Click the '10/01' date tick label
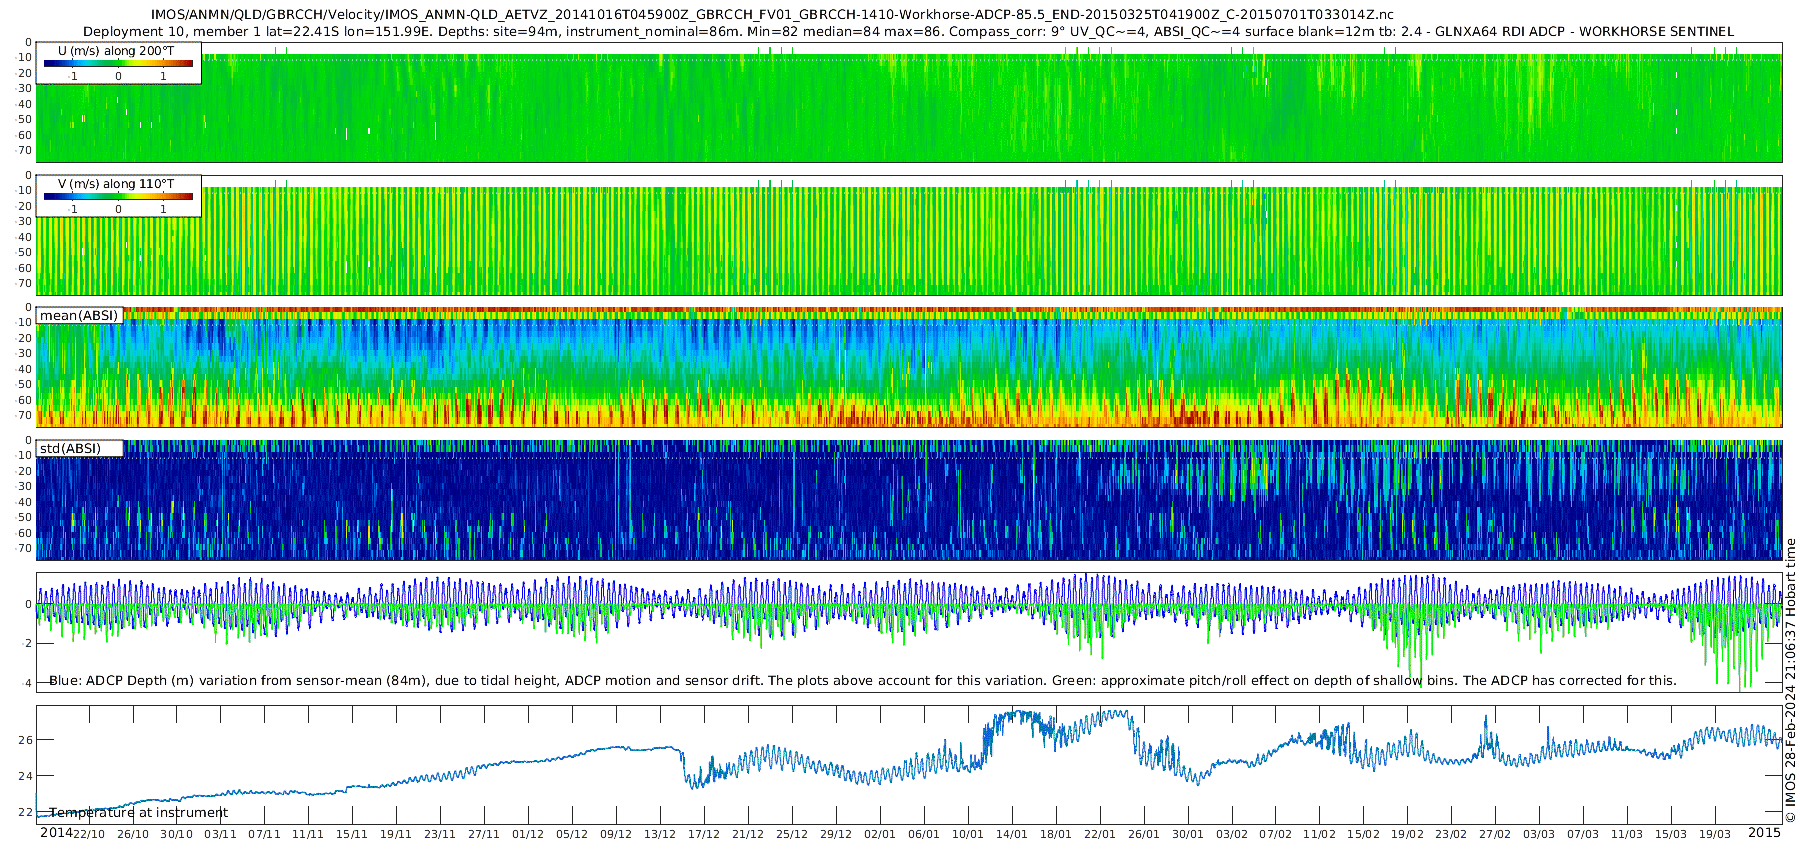This screenshot has height=850, width=1800. click(968, 834)
